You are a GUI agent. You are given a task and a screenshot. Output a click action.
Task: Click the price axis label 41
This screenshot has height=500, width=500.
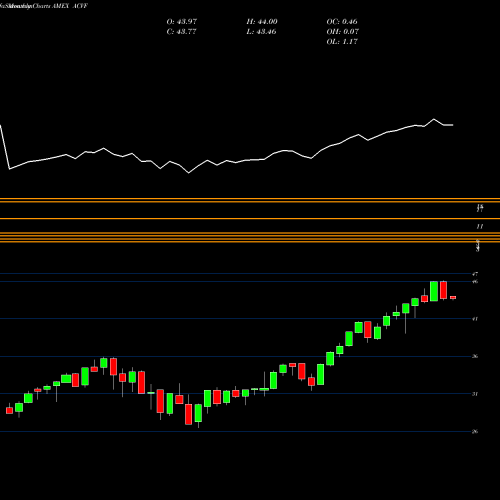pyautogui.click(x=475, y=319)
